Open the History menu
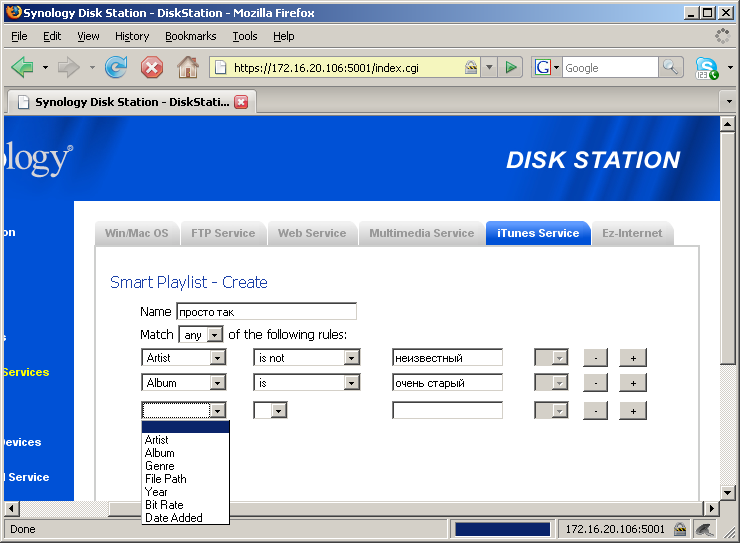This screenshot has height=543, width=740. tap(132, 36)
